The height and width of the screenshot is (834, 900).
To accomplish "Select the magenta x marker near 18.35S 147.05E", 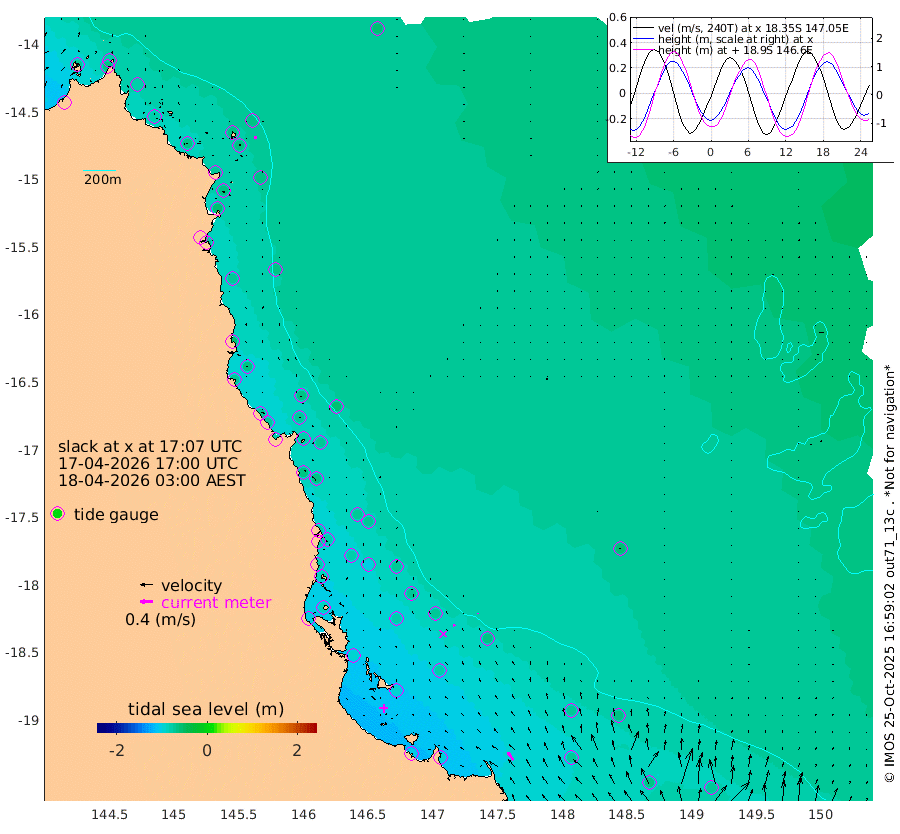I will [443, 634].
